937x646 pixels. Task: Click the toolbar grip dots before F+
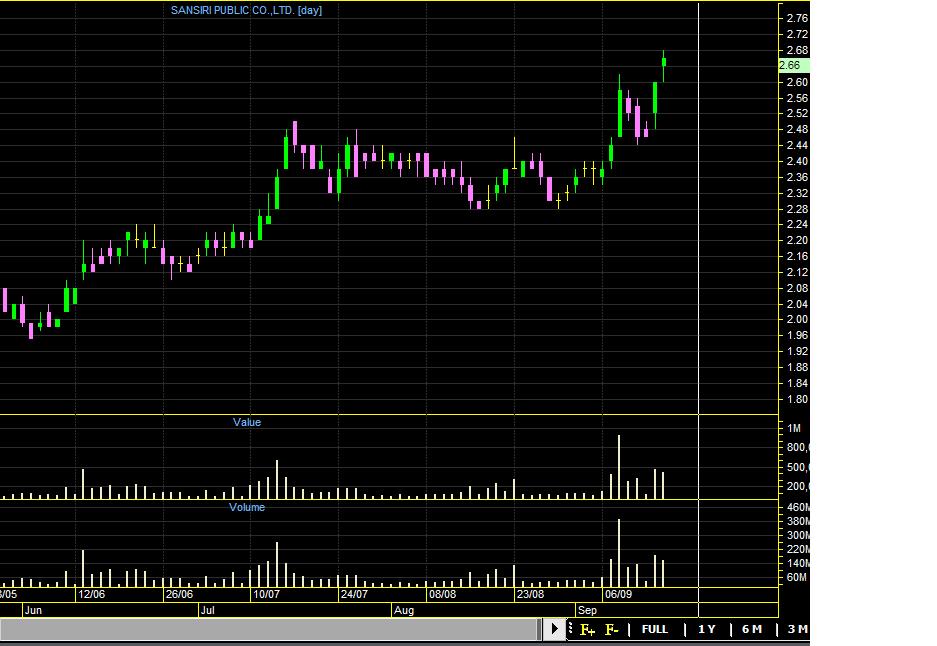click(571, 630)
